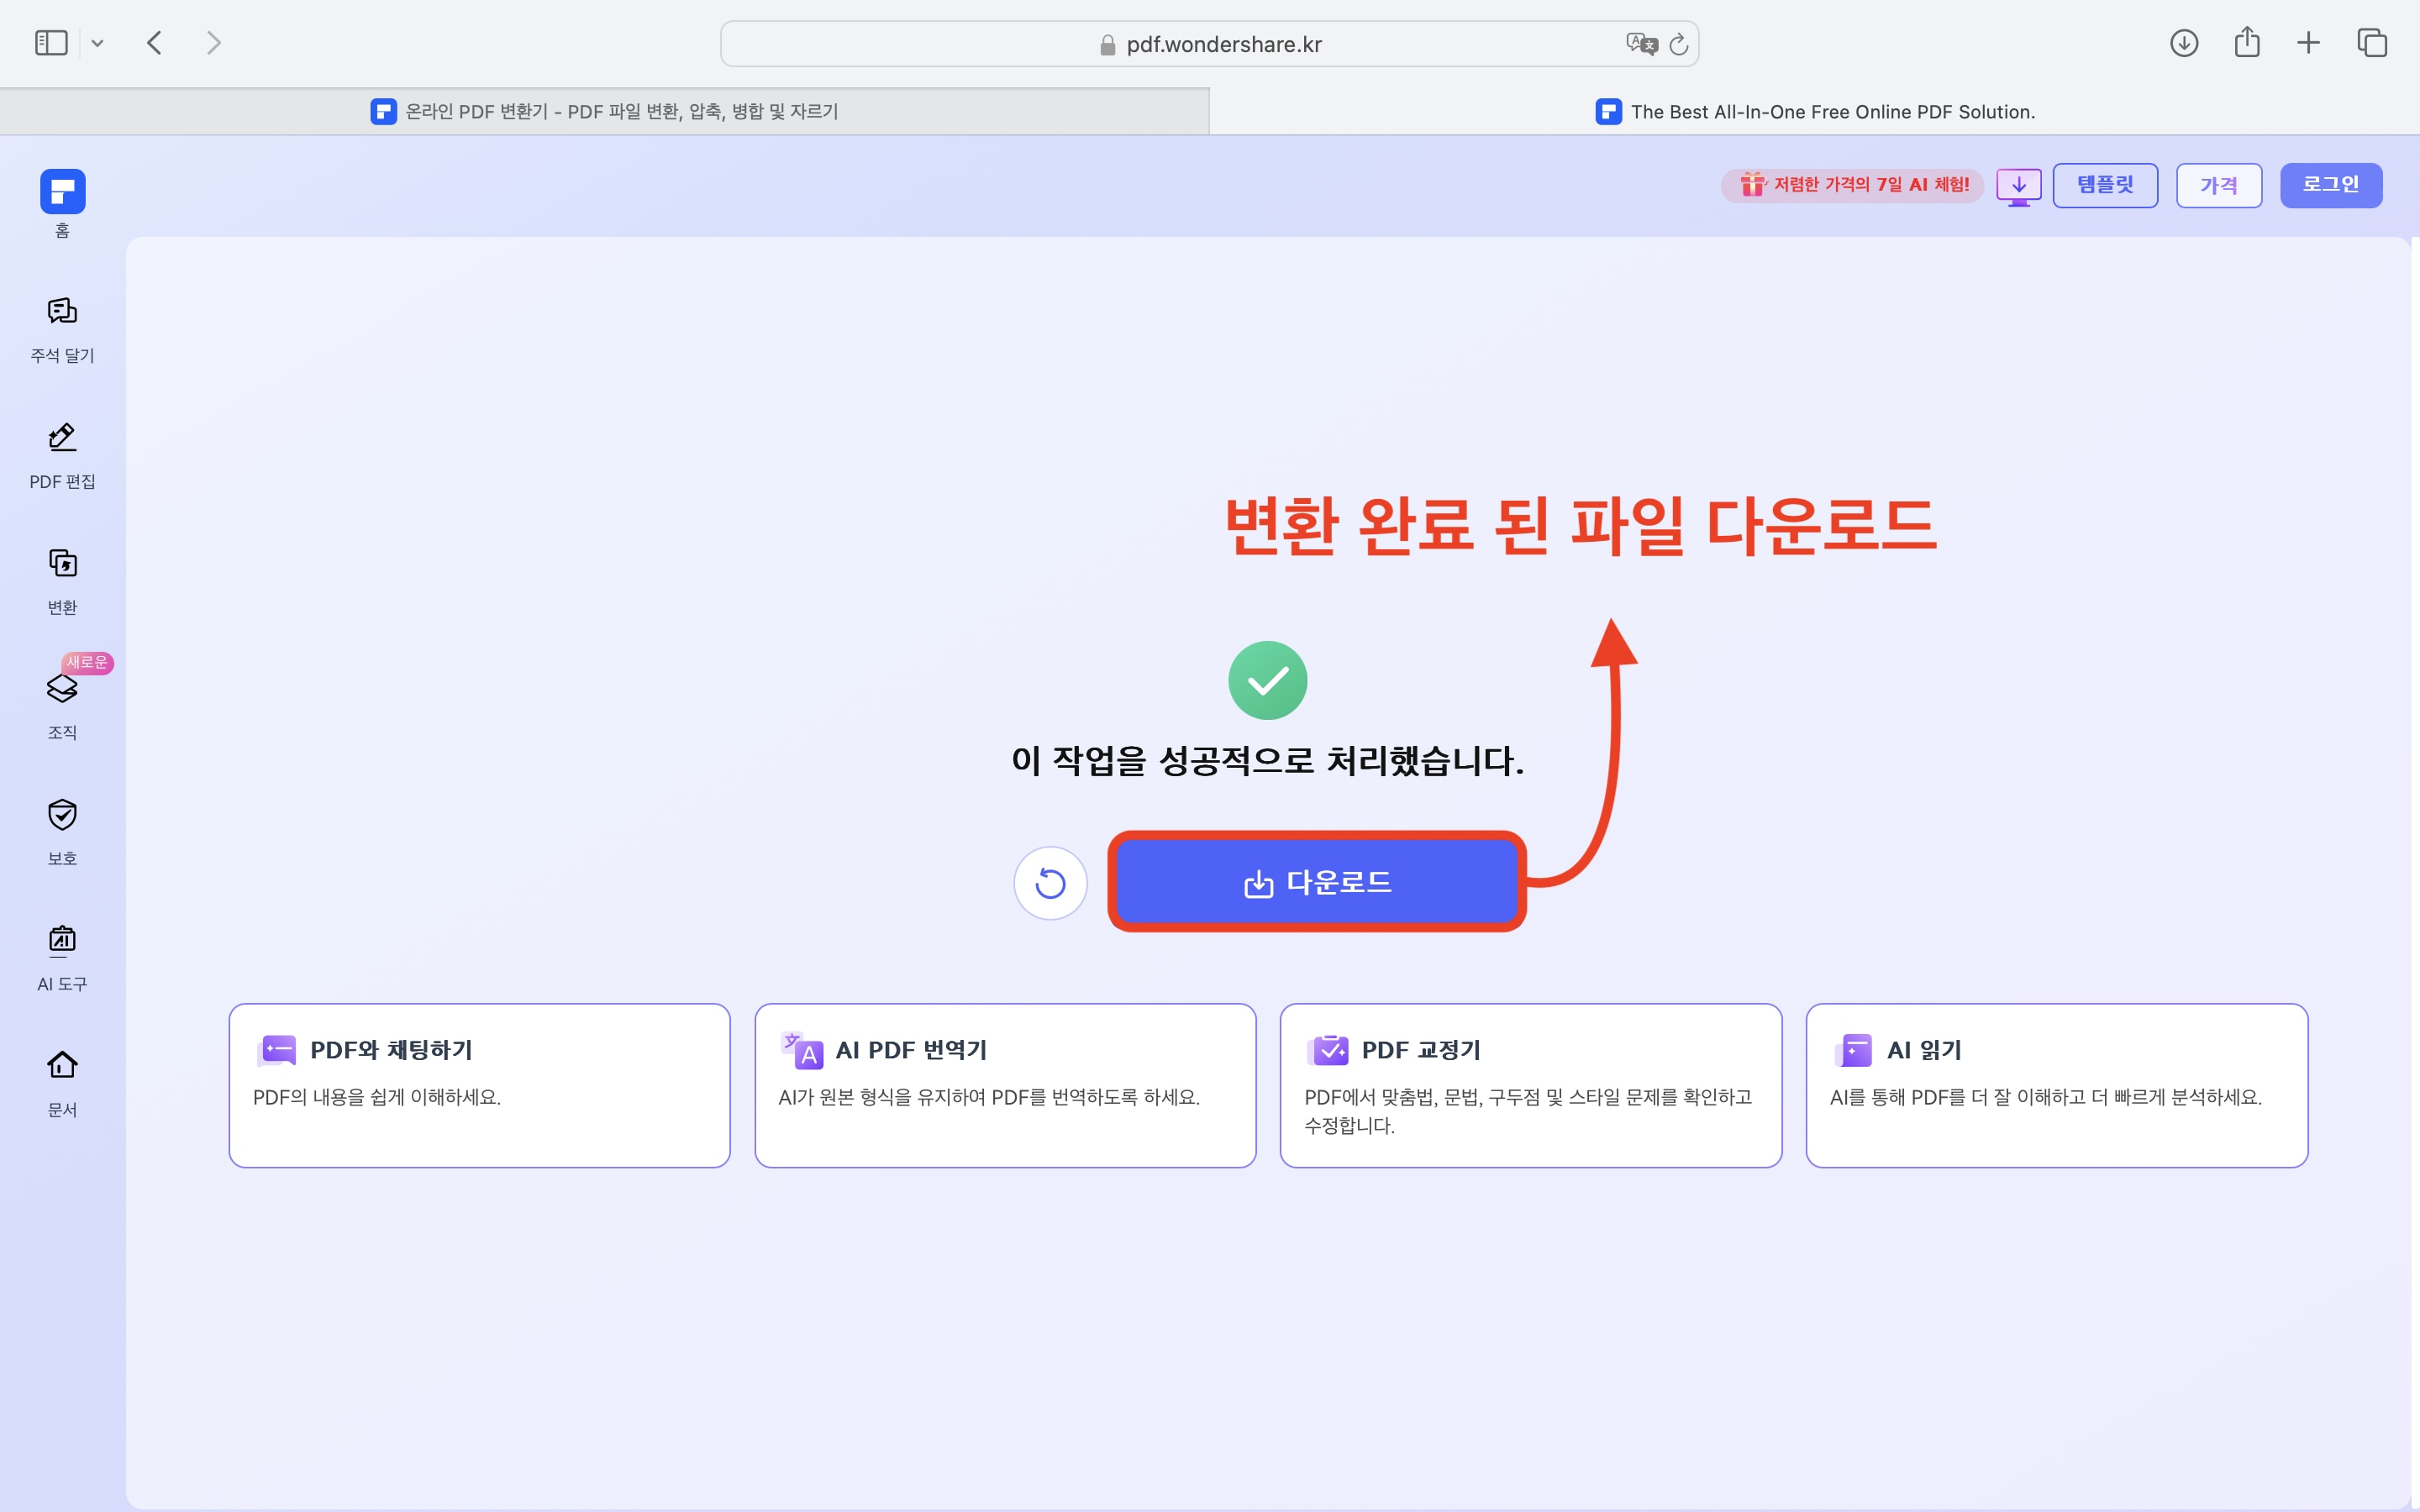Viewport: 2420px width, 1512px height.
Task: Open the 문서 documents section
Action: pyautogui.click(x=62, y=1080)
